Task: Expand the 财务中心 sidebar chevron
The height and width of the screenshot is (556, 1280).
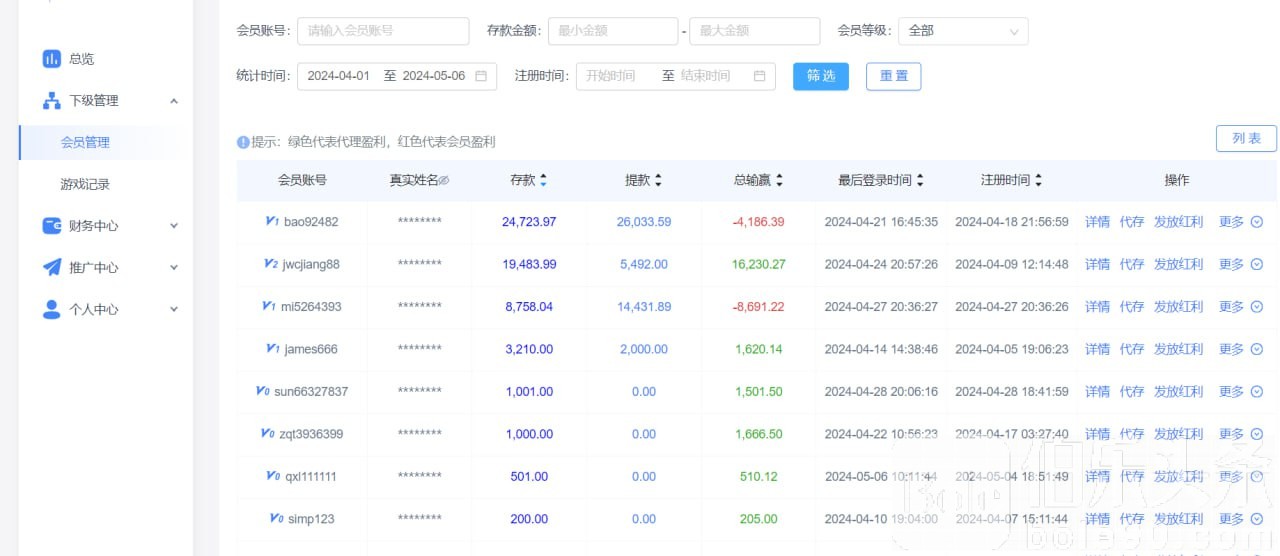Action: (174, 226)
